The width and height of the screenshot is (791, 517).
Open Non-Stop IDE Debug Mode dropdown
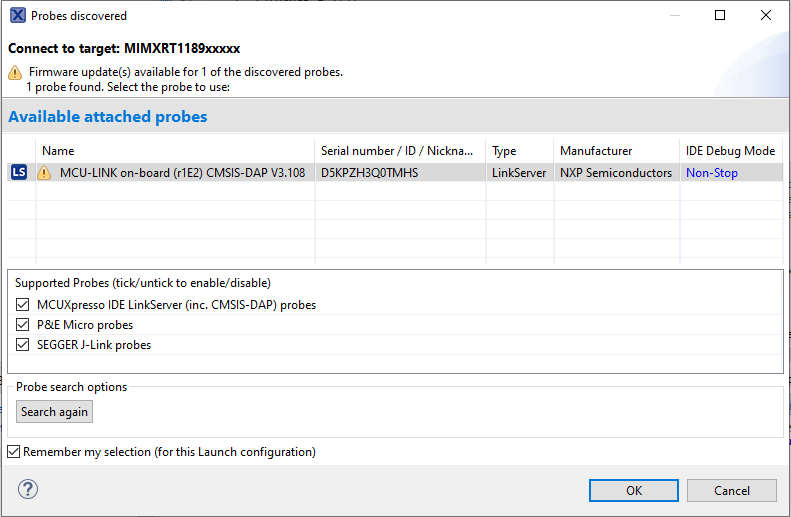pos(712,173)
